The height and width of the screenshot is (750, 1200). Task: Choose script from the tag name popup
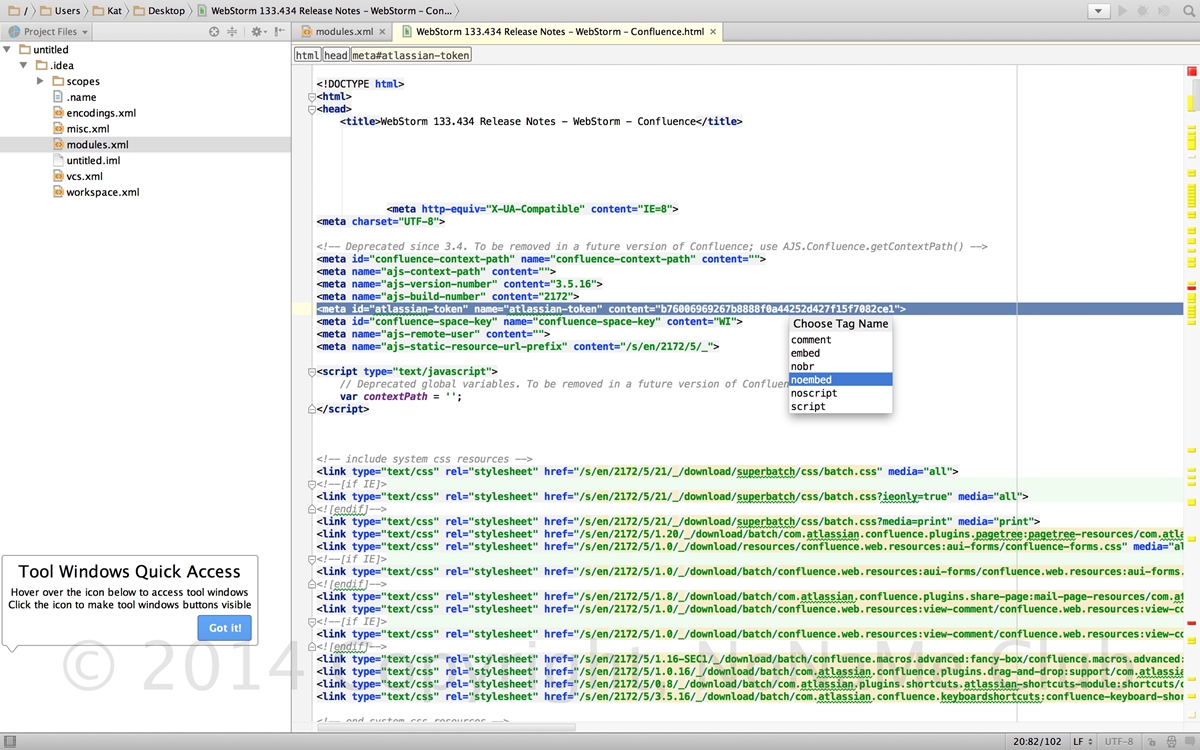tap(840, 407)
